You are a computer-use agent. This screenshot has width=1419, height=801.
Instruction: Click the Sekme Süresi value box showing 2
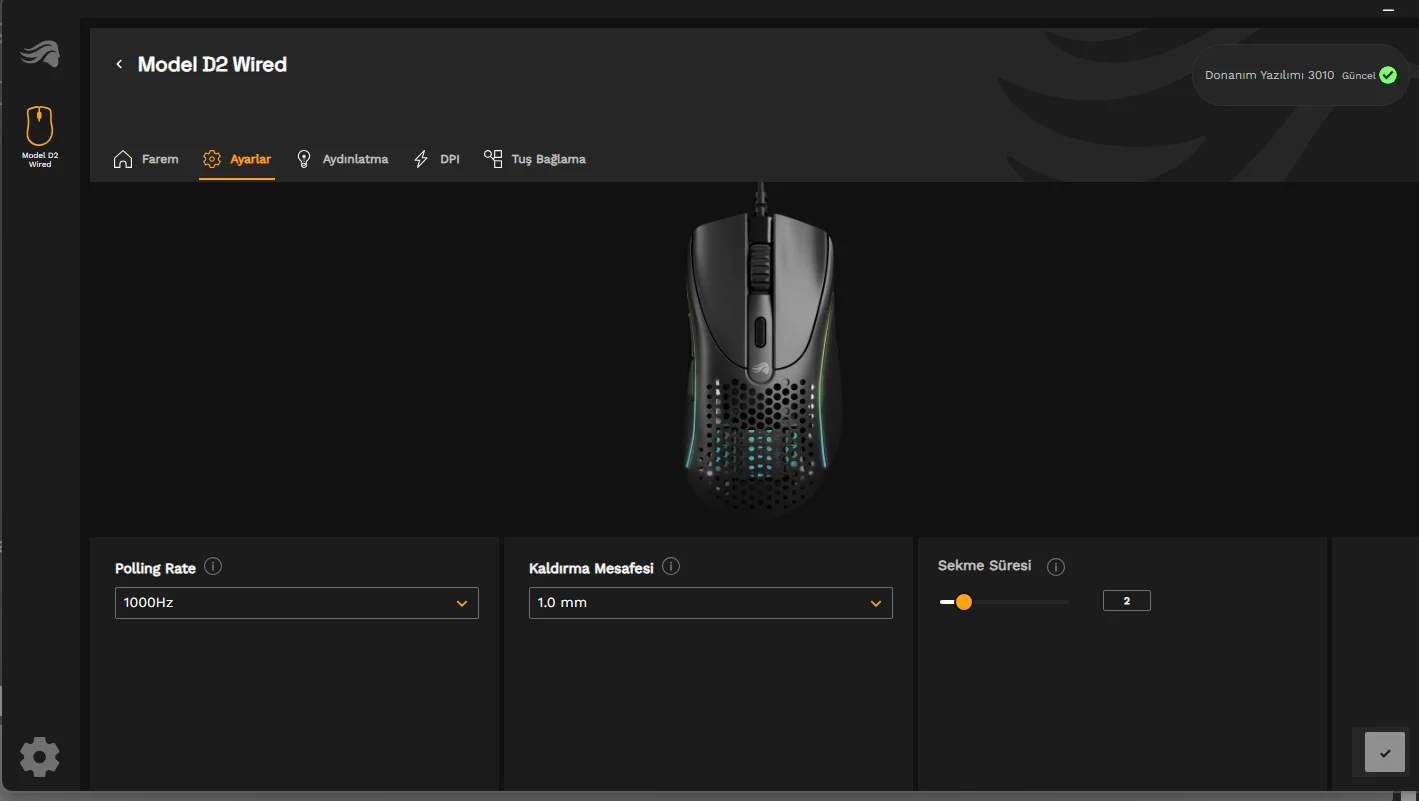pos(1127,601)
